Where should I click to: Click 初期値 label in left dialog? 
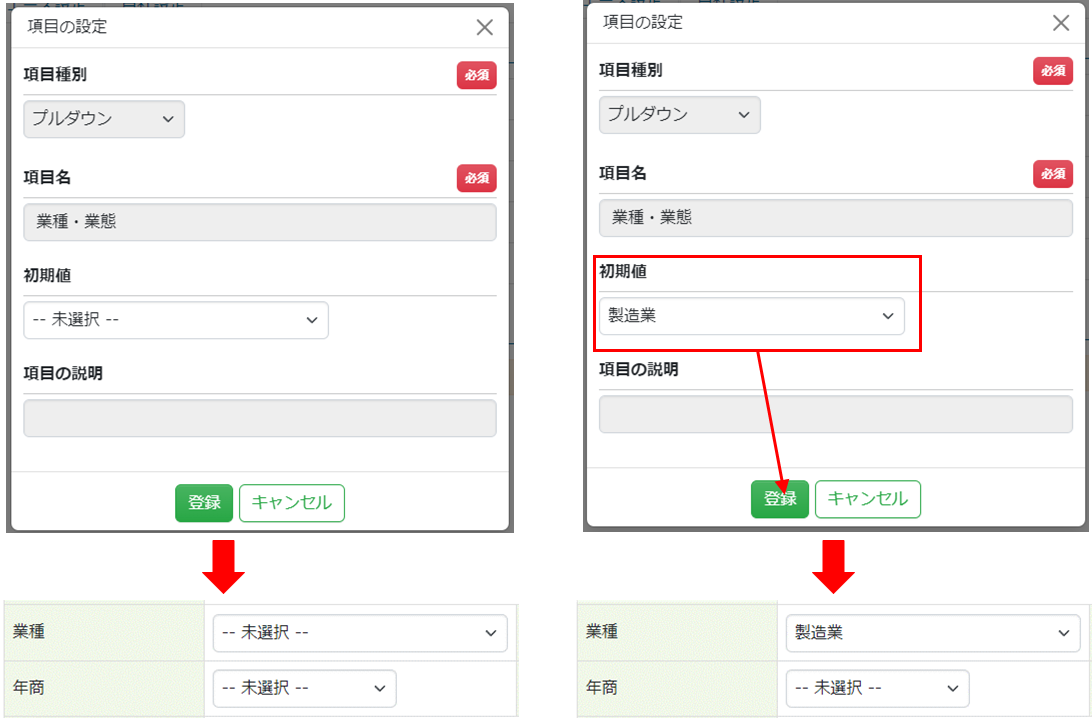coord(47,276)
